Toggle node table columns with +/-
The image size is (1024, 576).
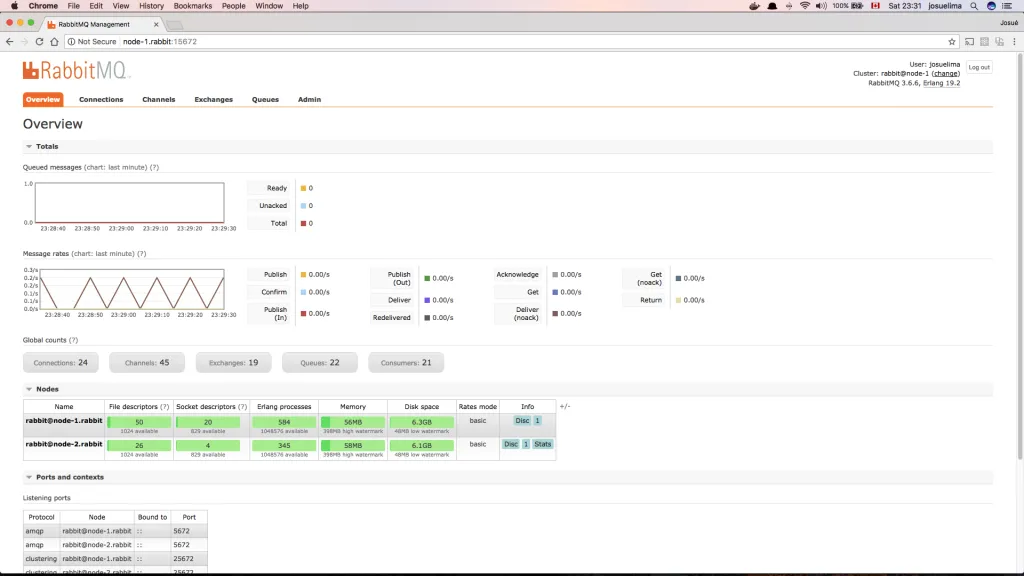pyautogui.click(x=565, y=407)
